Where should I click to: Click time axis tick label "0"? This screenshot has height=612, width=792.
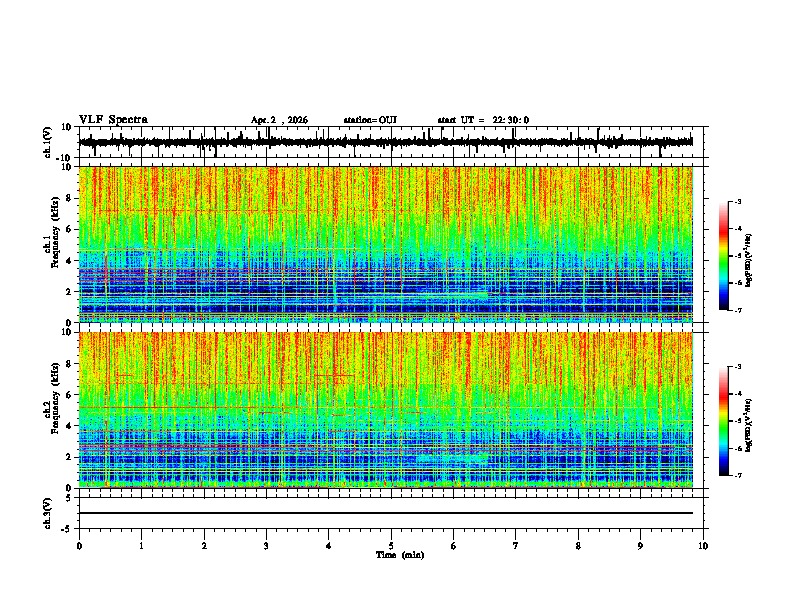click(x=79, y=546)
